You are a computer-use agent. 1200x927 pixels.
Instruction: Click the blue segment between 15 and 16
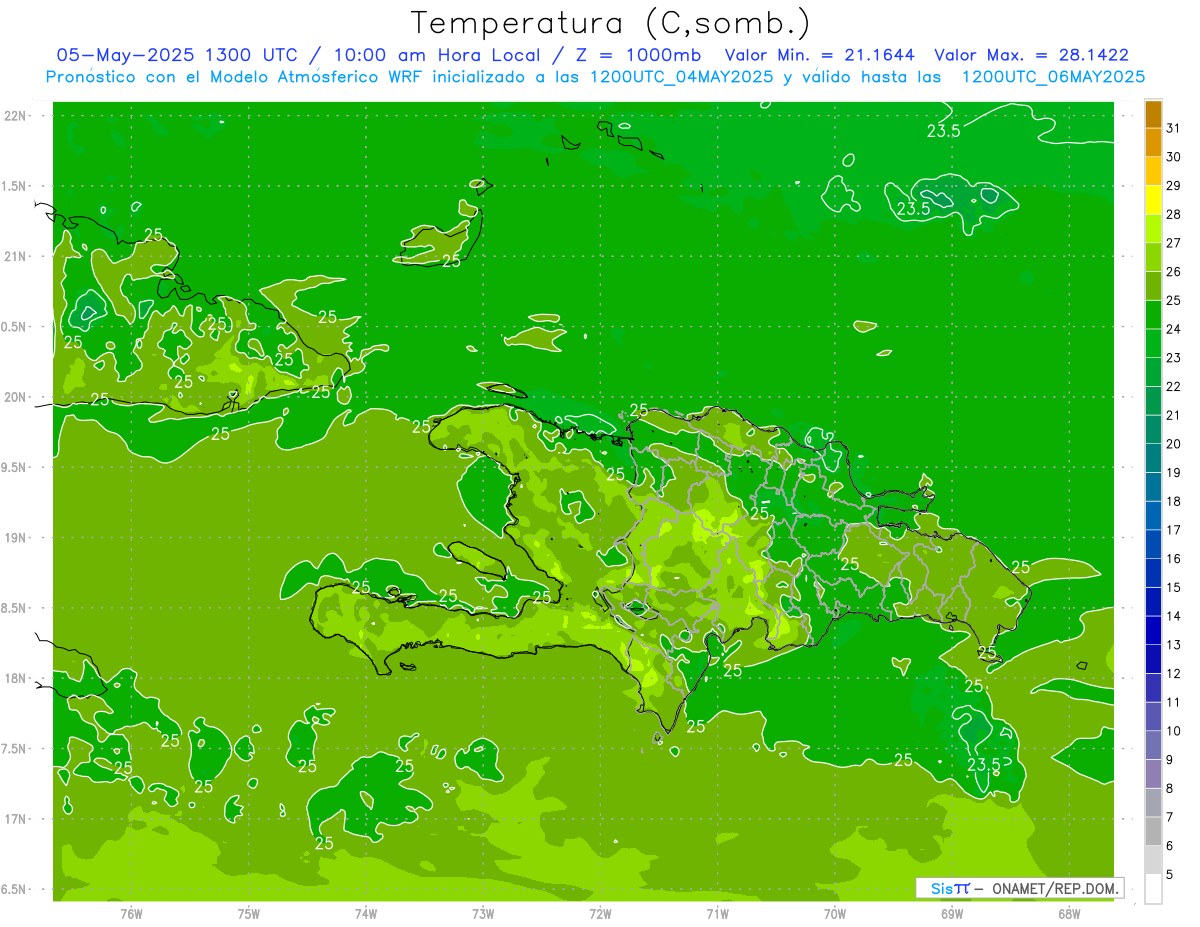[1153, 573]
